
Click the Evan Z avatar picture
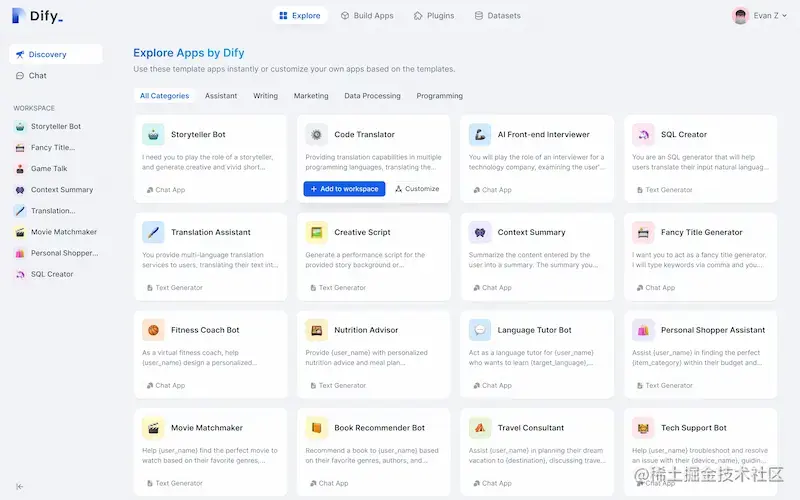[x=740, y=16]
